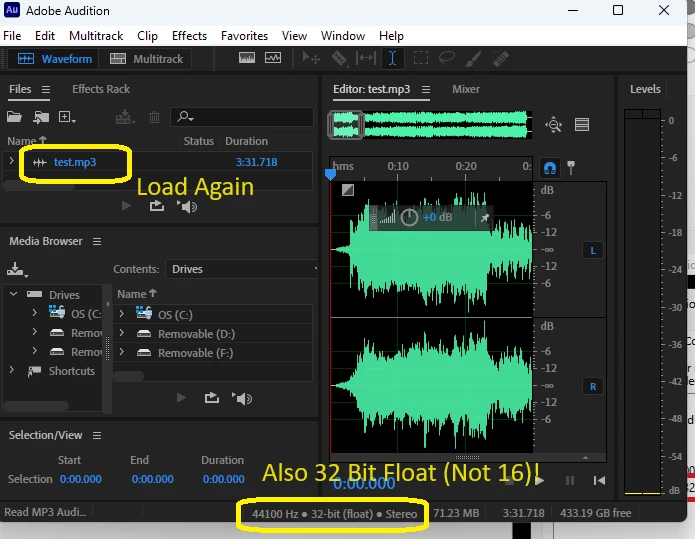Viewport: 695px width, 539px height.
Task: Open the Effects menu
Action: (189, 36)
